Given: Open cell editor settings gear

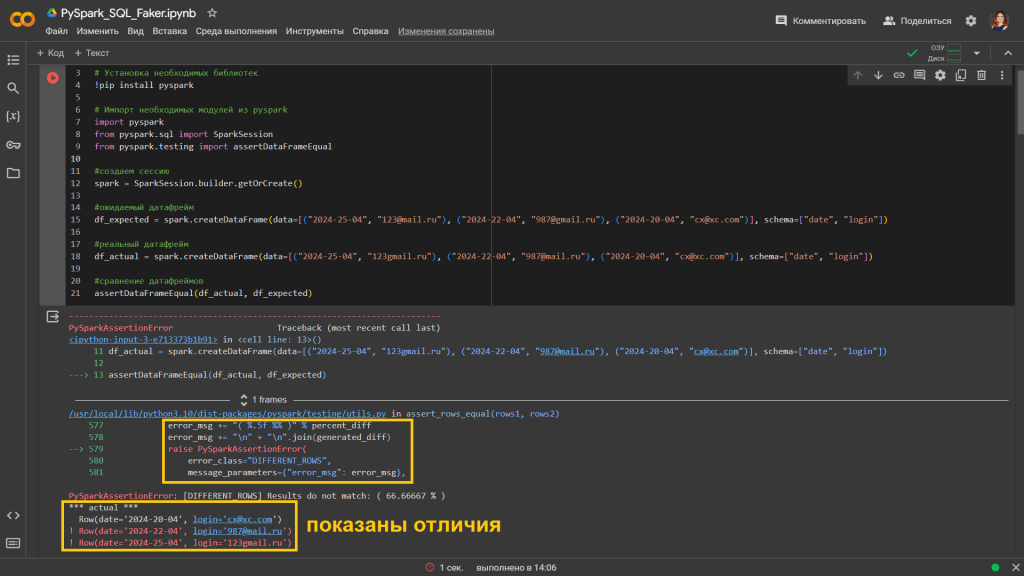Looking at the screenshot, I should 940,76.
